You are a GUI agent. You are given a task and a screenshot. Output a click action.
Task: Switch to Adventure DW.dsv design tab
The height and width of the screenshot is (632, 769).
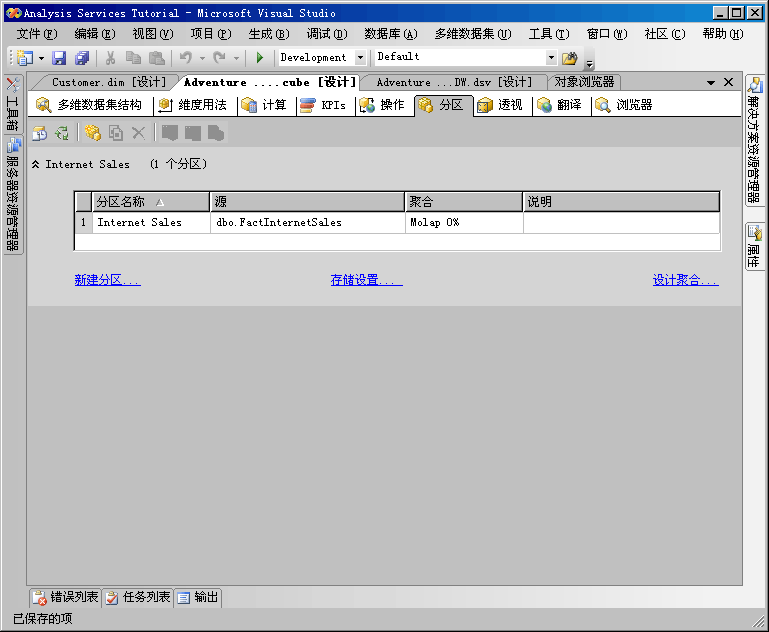click(x=454, y=82)
